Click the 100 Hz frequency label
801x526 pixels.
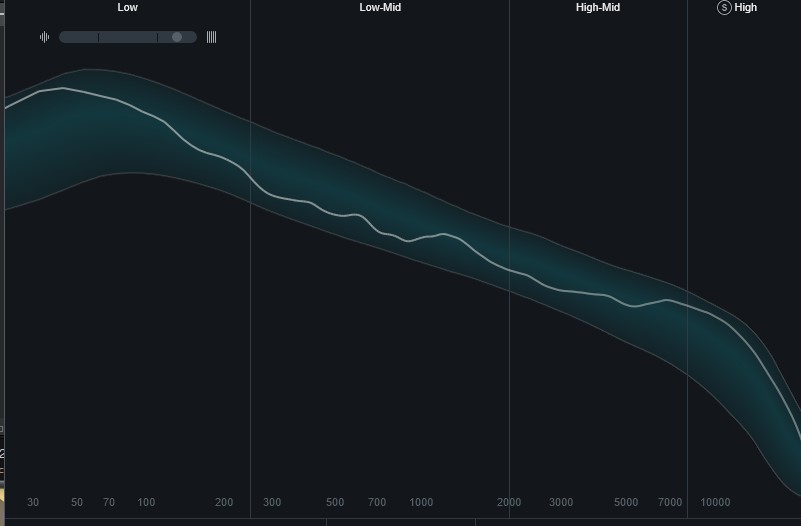click(146, 502)
